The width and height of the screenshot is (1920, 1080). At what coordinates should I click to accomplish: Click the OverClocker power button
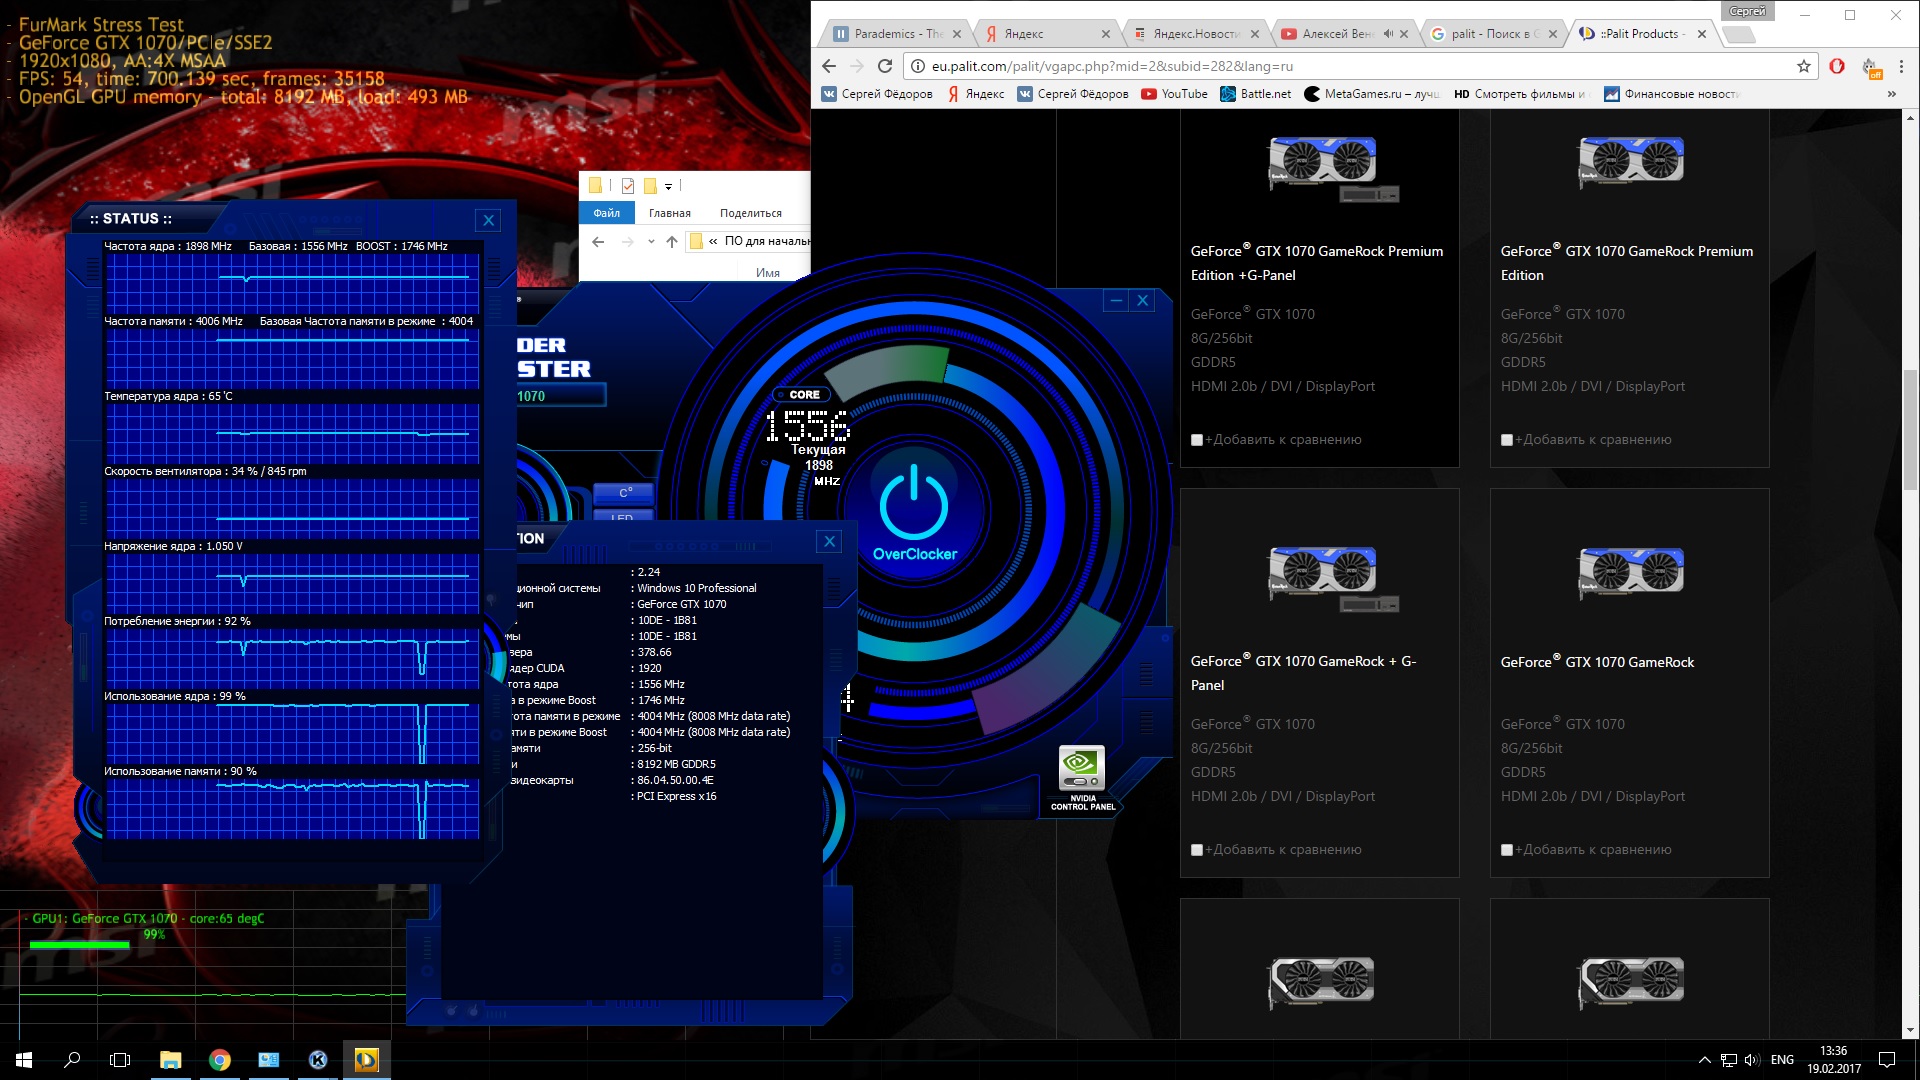(x=913, y=506)
